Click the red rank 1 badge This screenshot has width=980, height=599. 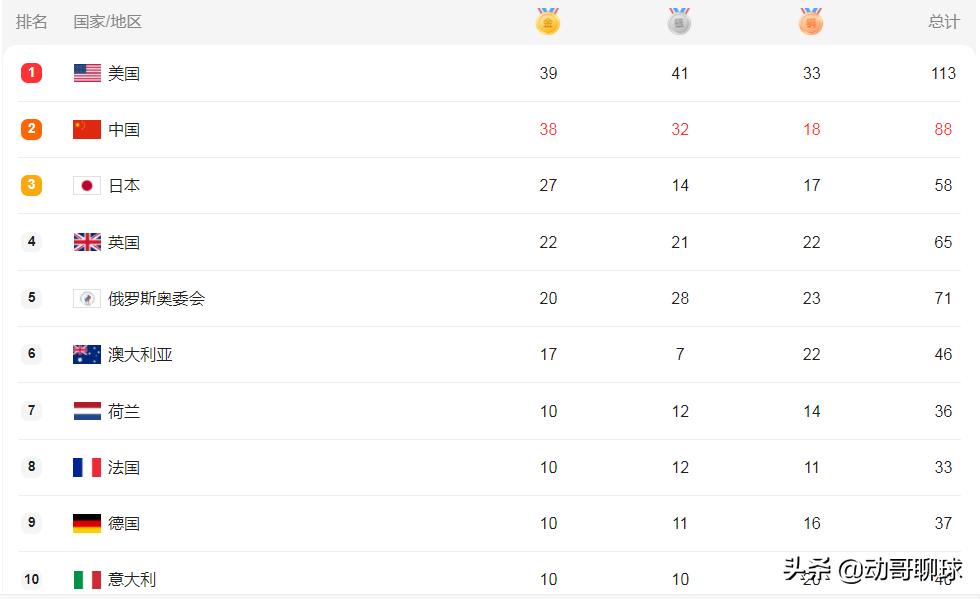(x=31, y=73)
